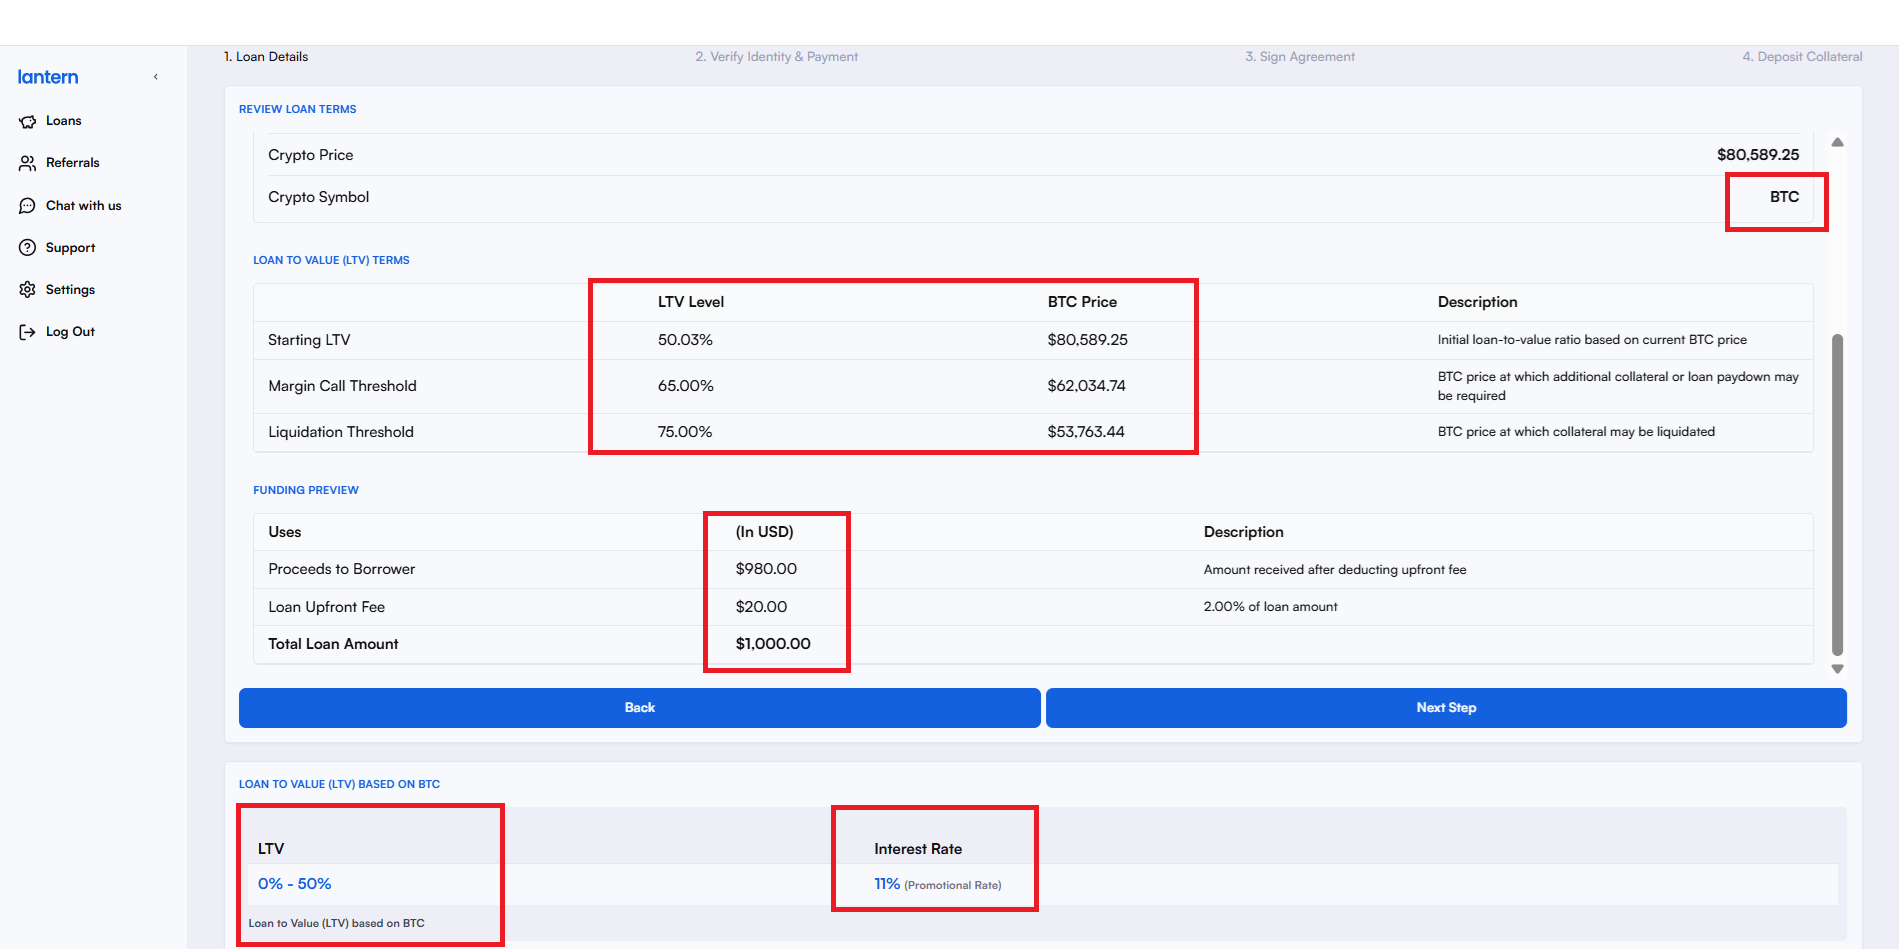Click the scroll down arrow of loan terms
The height and width of the screenshot is (949, 1899).
(x=1837, y=669)
